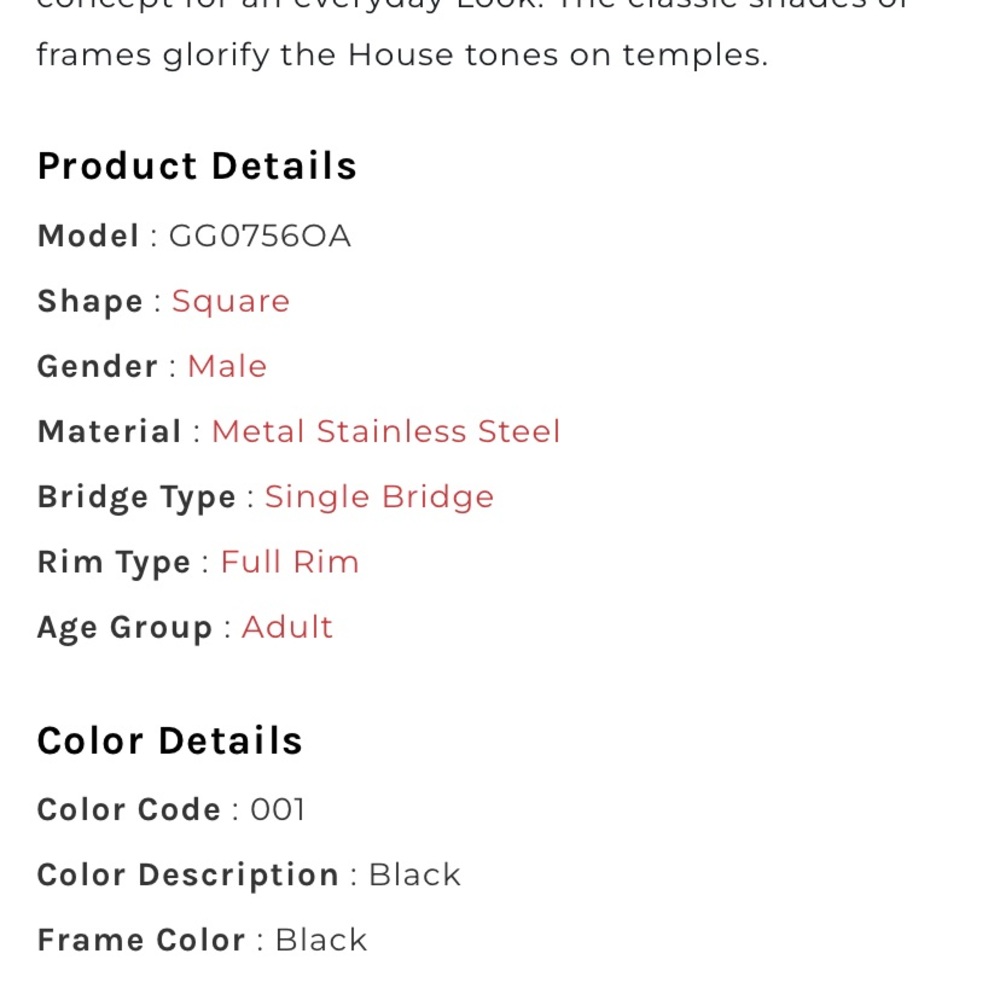The height and width of the screenshot is (1000, 1000).
Task: Click the Bridge Type label
Action: pyautogui.click(x=136, y=497)
